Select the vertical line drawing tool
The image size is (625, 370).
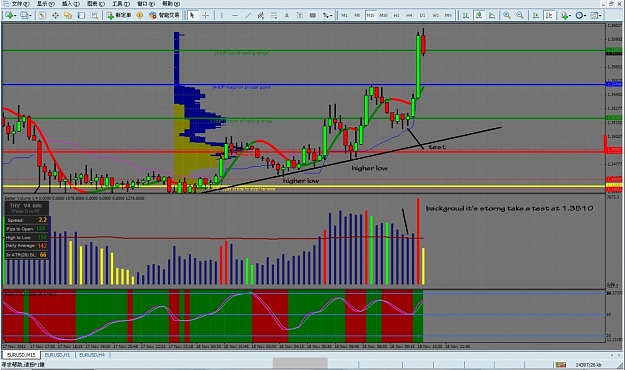[222, 15]
